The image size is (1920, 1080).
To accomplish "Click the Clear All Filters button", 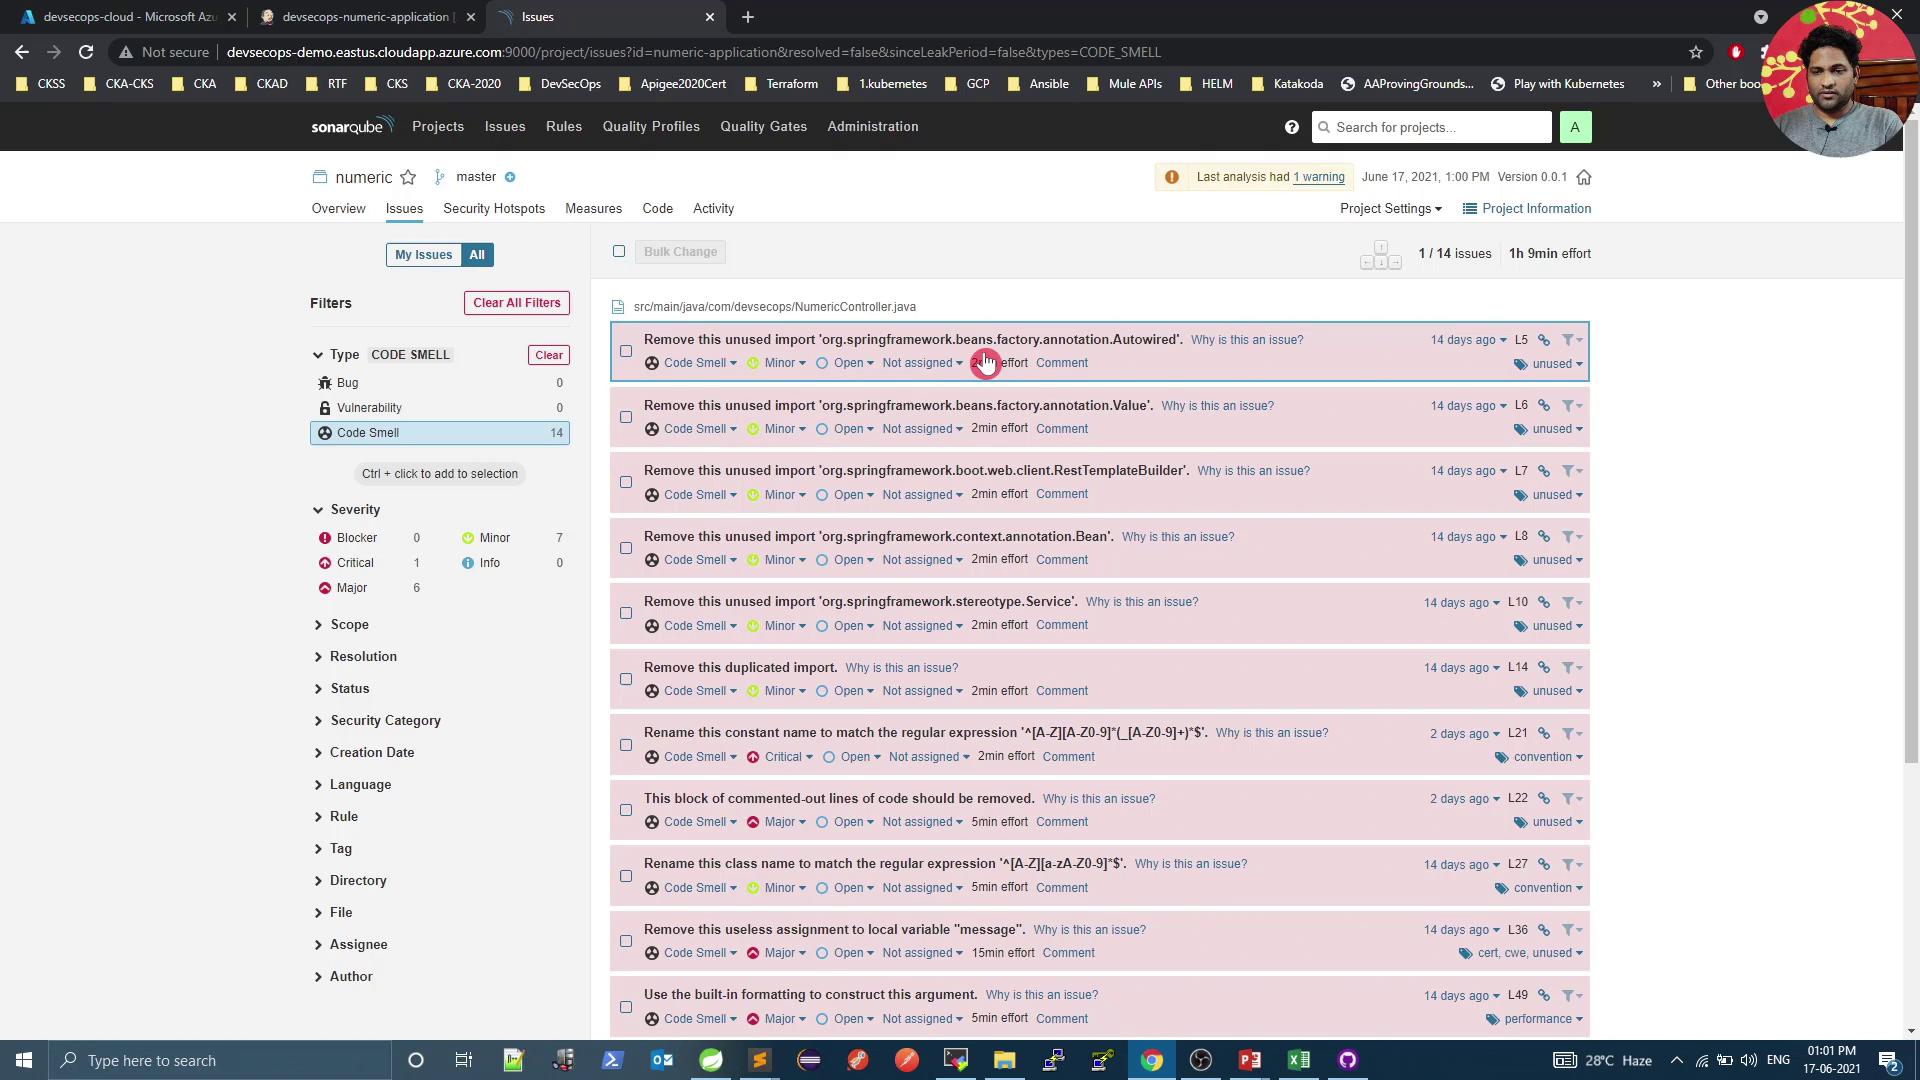I will (517, 303).
